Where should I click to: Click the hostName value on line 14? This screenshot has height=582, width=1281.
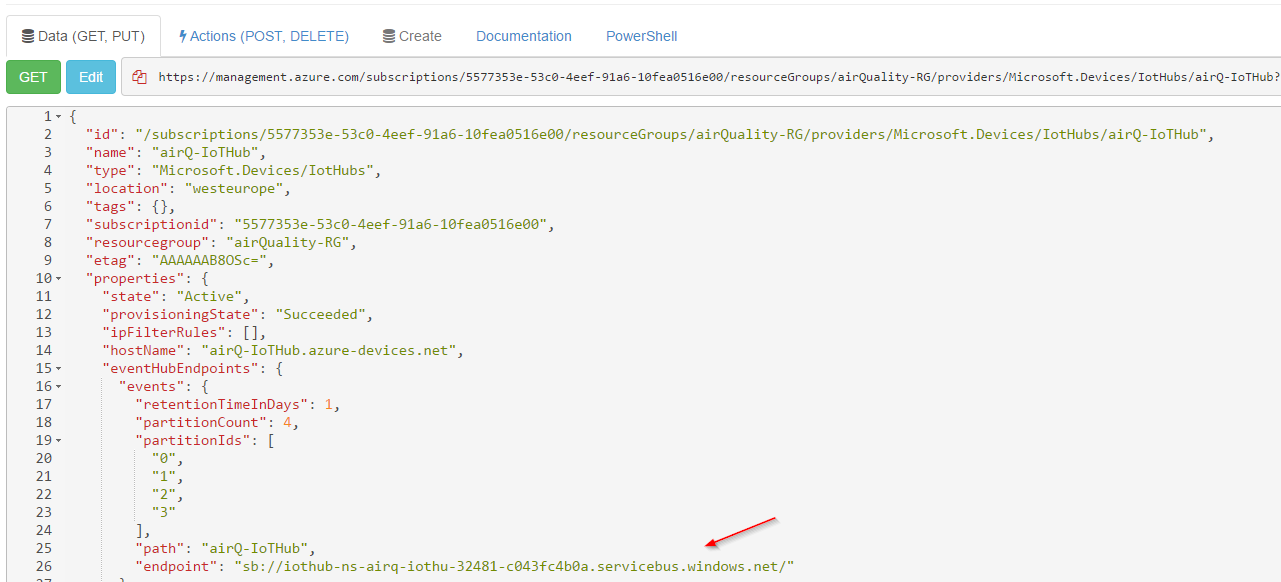328,350
